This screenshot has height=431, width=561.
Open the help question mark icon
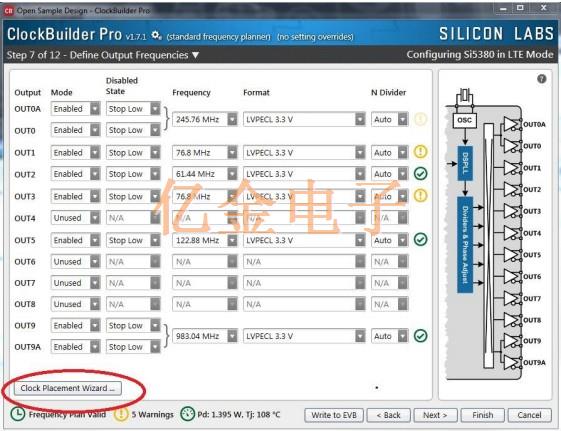(x=542, y=79)
